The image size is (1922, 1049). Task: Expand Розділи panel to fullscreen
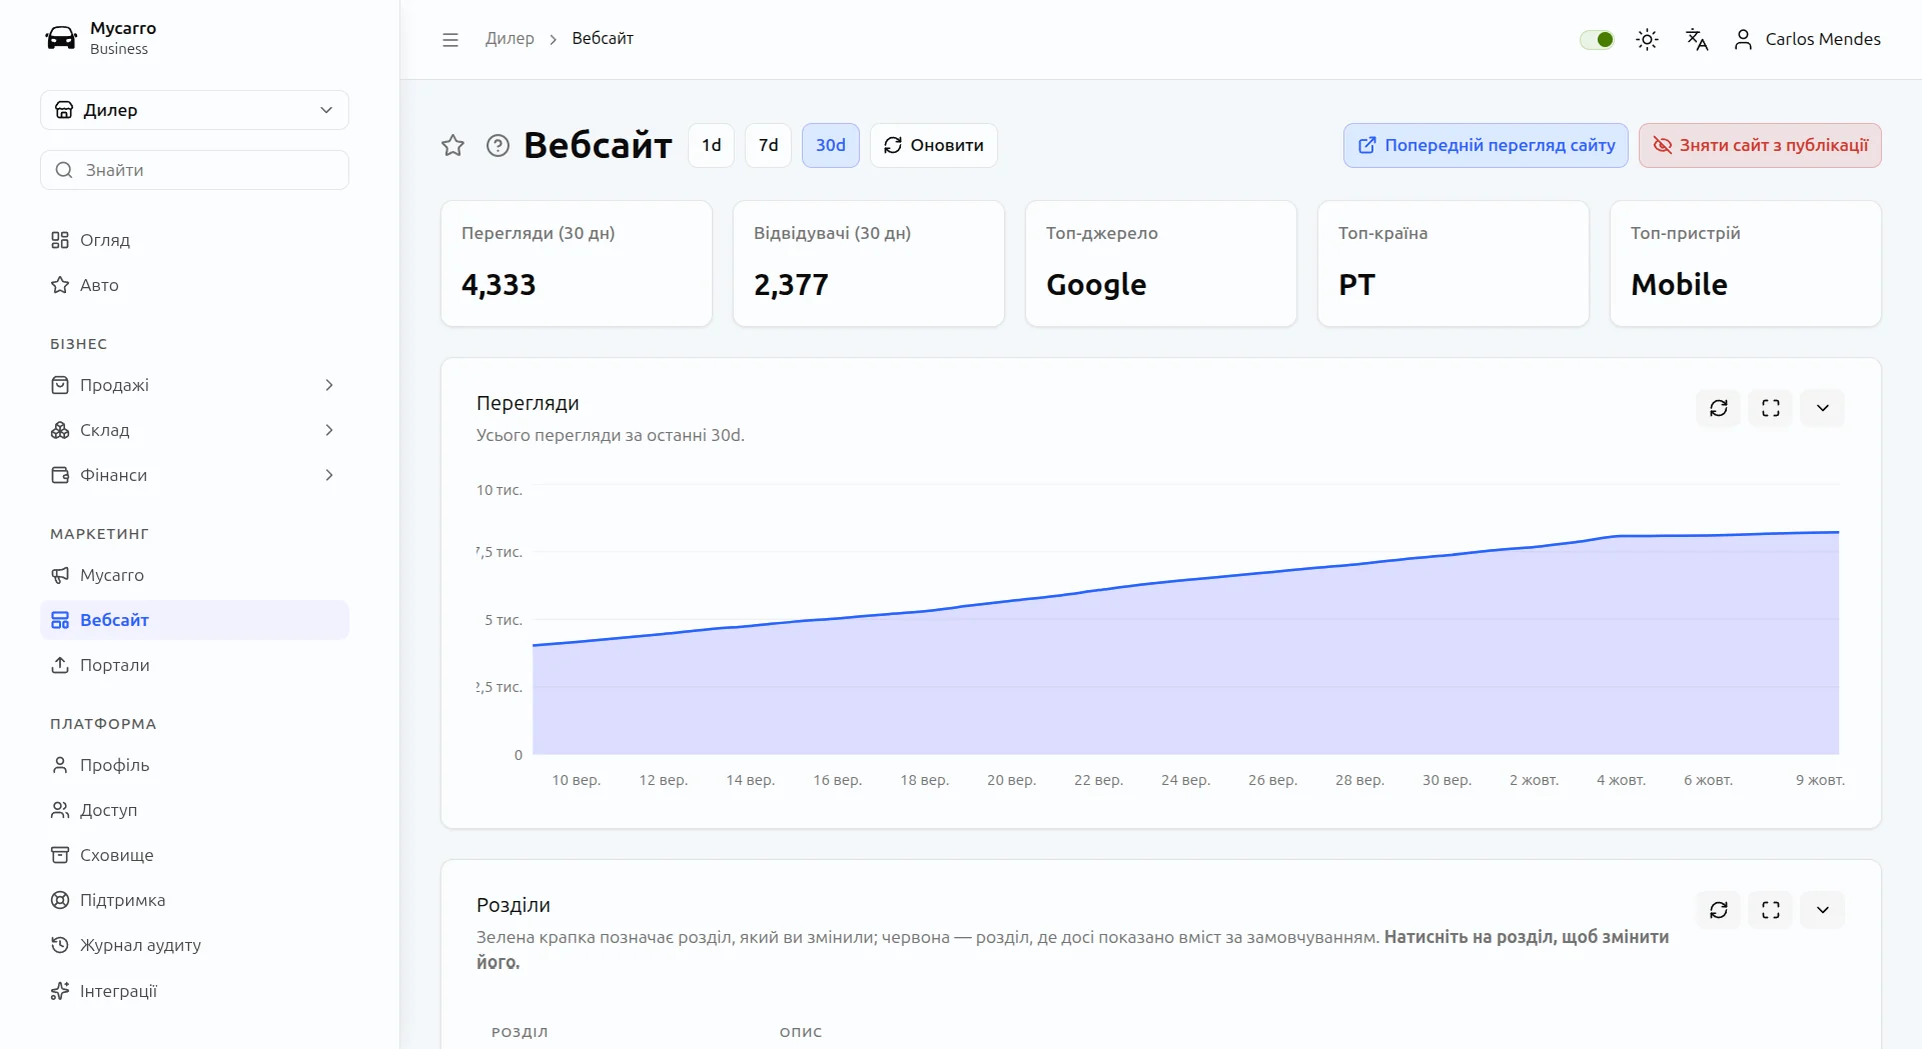pyautogui.click(x=1771, y=910)
